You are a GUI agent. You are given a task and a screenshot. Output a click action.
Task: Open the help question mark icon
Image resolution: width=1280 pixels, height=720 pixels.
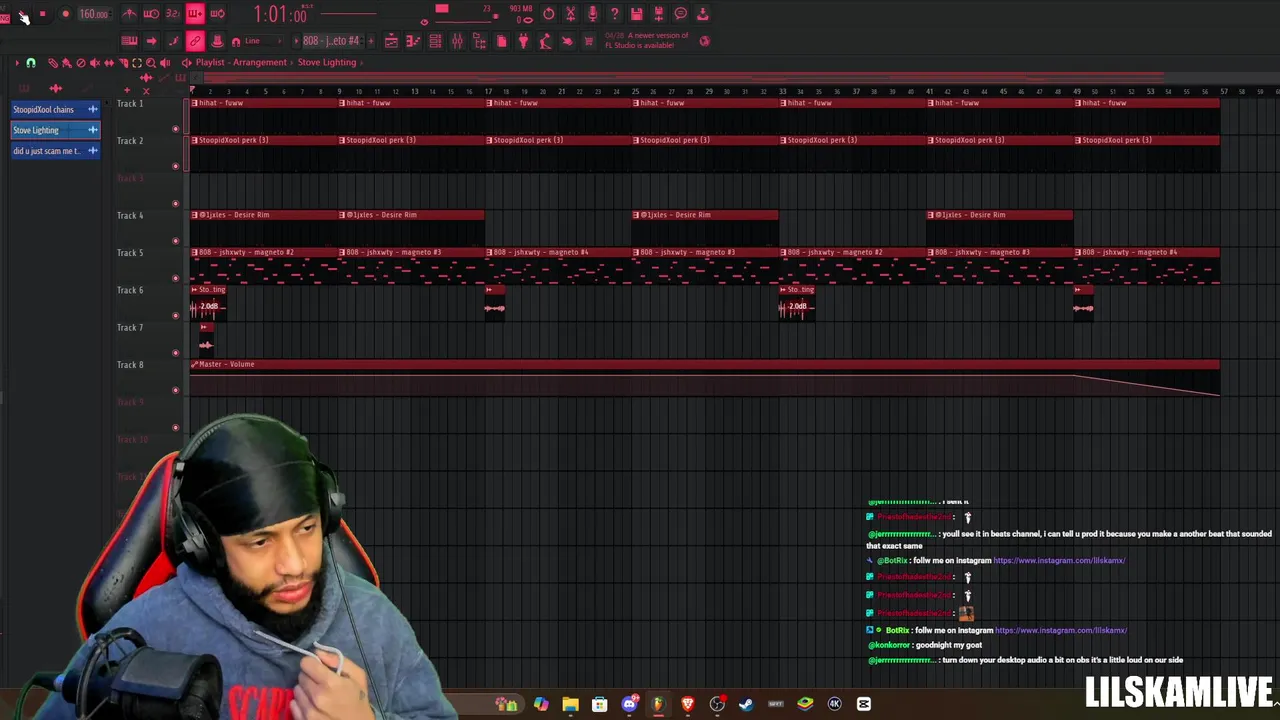click(614, 14)
